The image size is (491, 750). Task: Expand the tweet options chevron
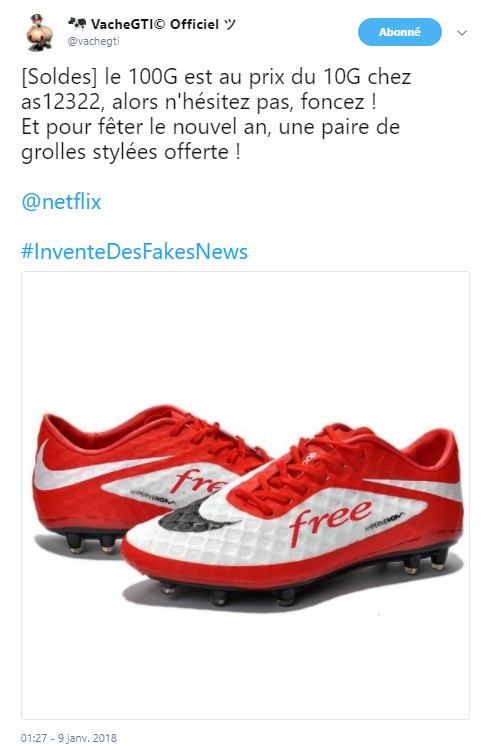[x=462, y=33]
